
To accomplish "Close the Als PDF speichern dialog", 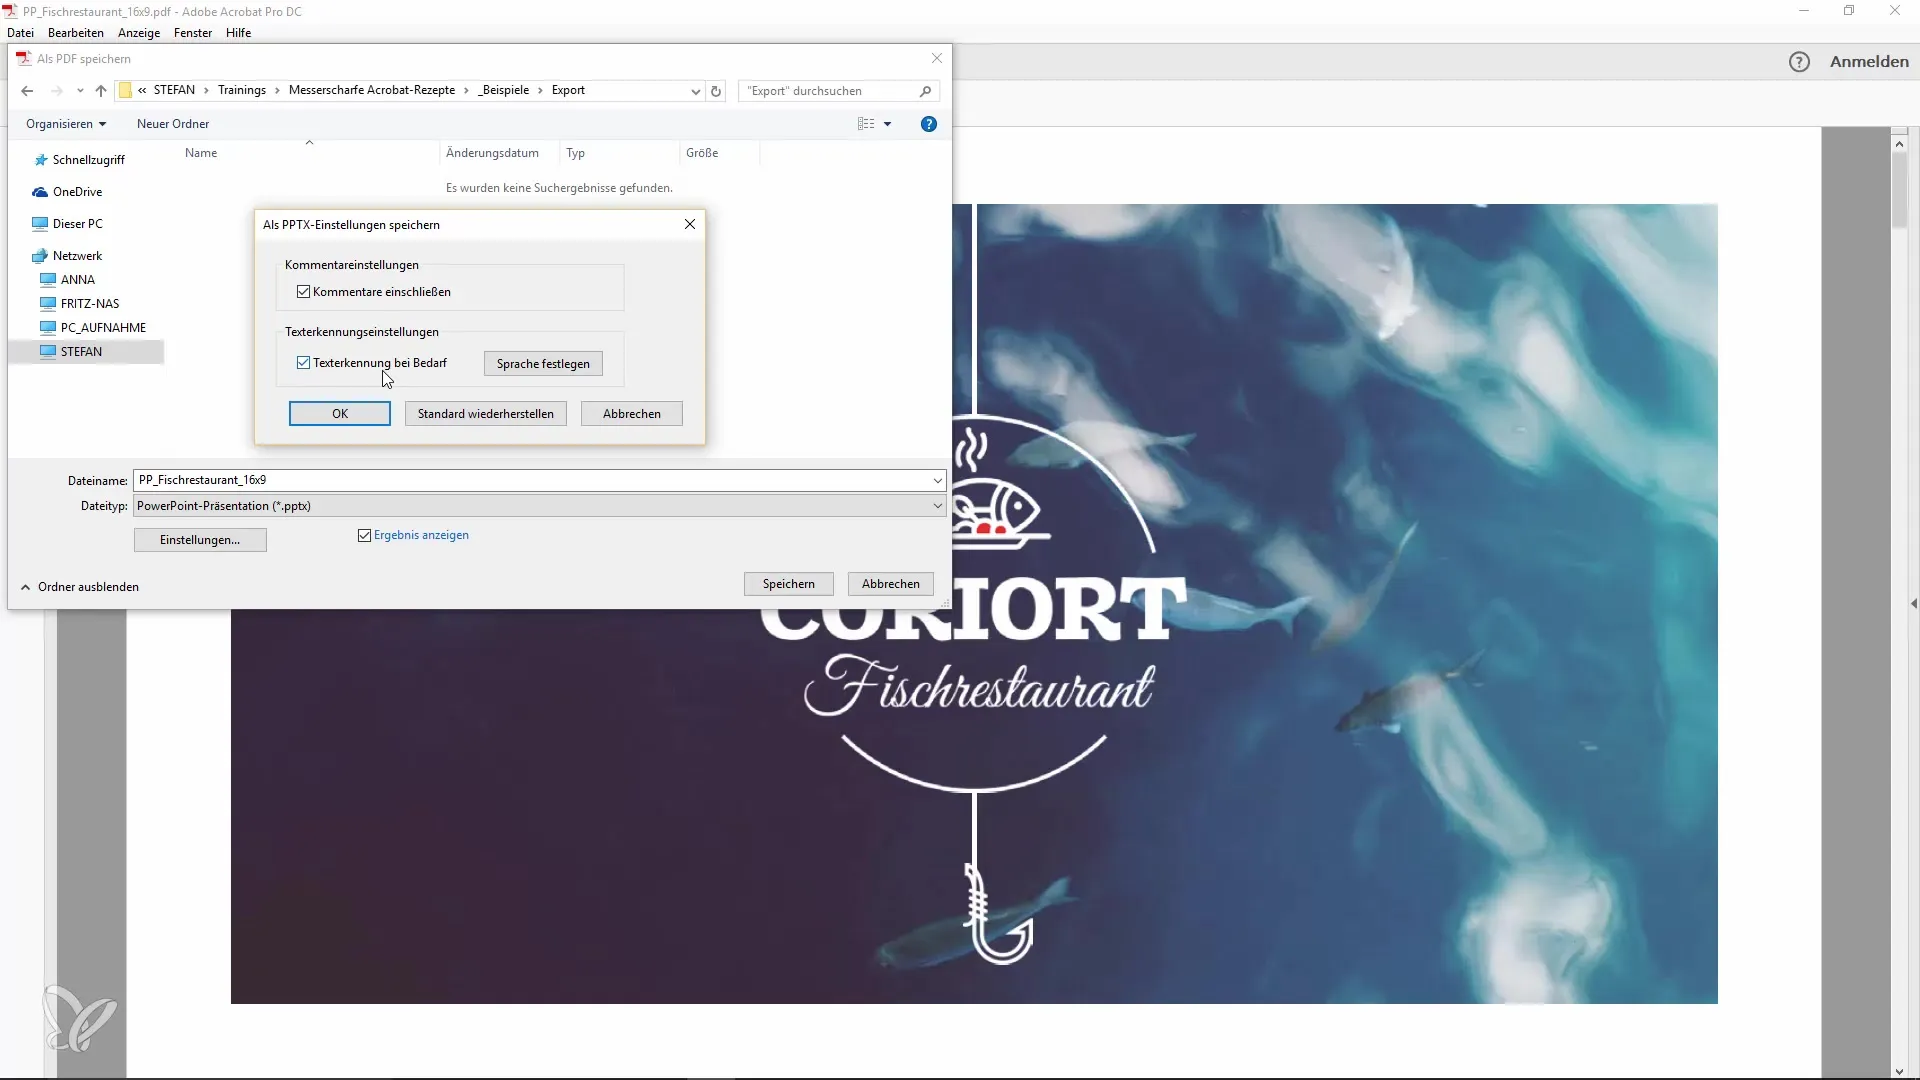I will pos(937,59).
